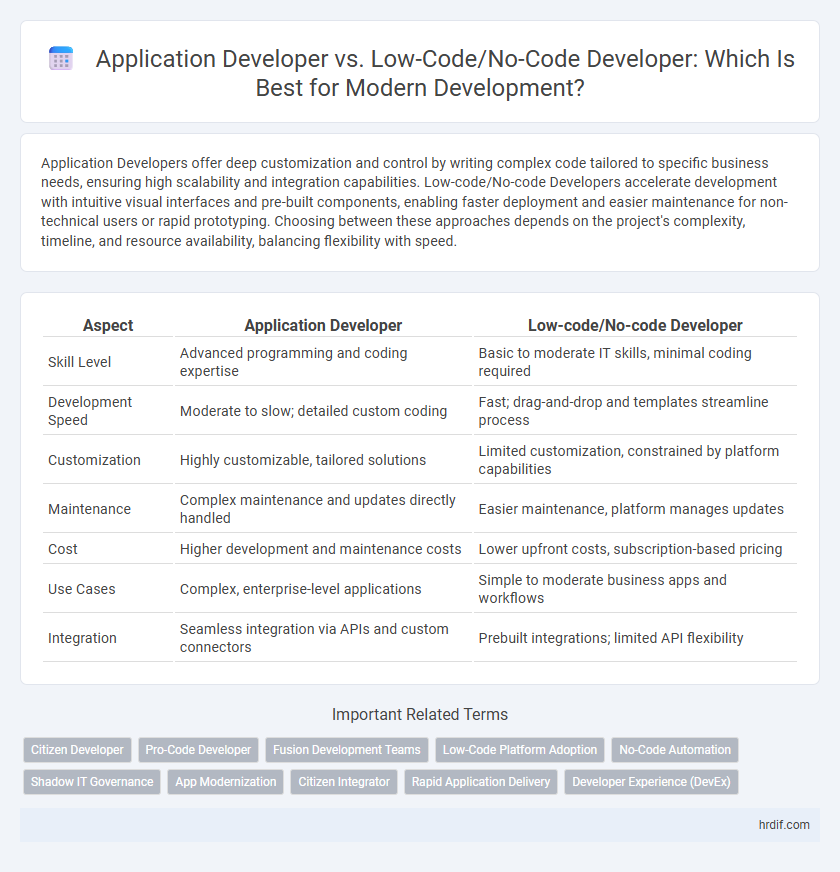The image size is (840, 872).
Task: Select the Developer Experience (DevEx) tag
Action: pyautogui.click(x=651, y=781)
